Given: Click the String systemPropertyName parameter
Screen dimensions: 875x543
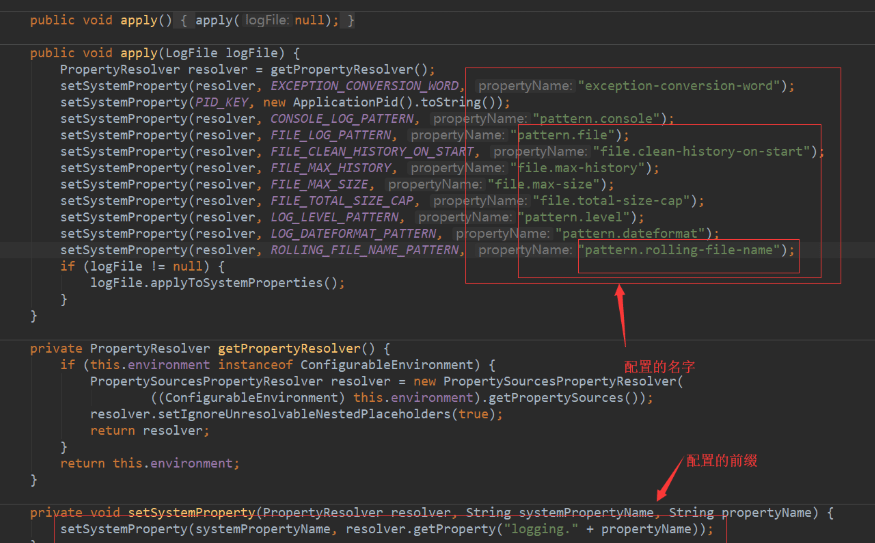Looking at the screenshot, I should 560,513.
